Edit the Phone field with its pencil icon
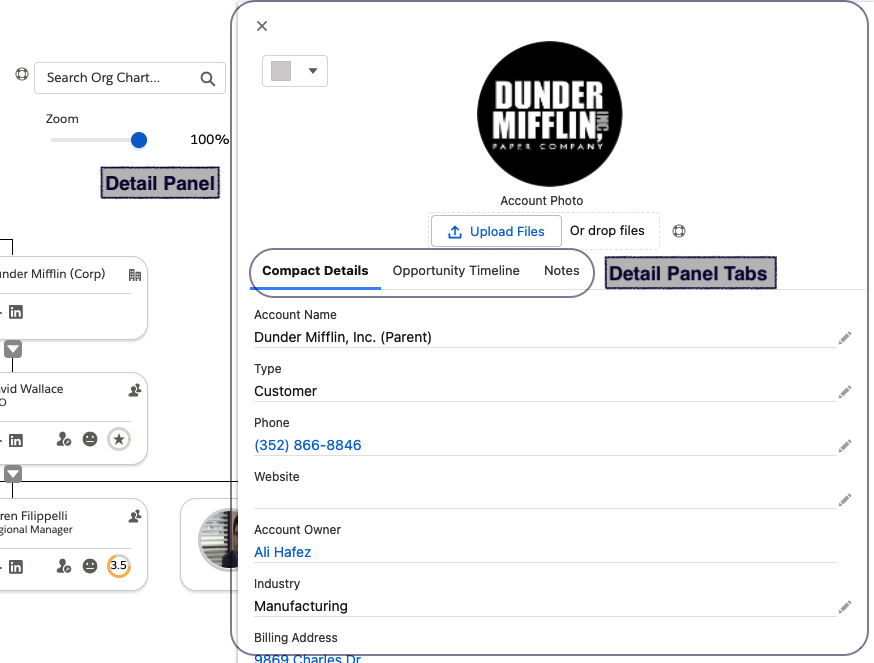This screenshot has height=663, width=874. [x=844, y=446]
